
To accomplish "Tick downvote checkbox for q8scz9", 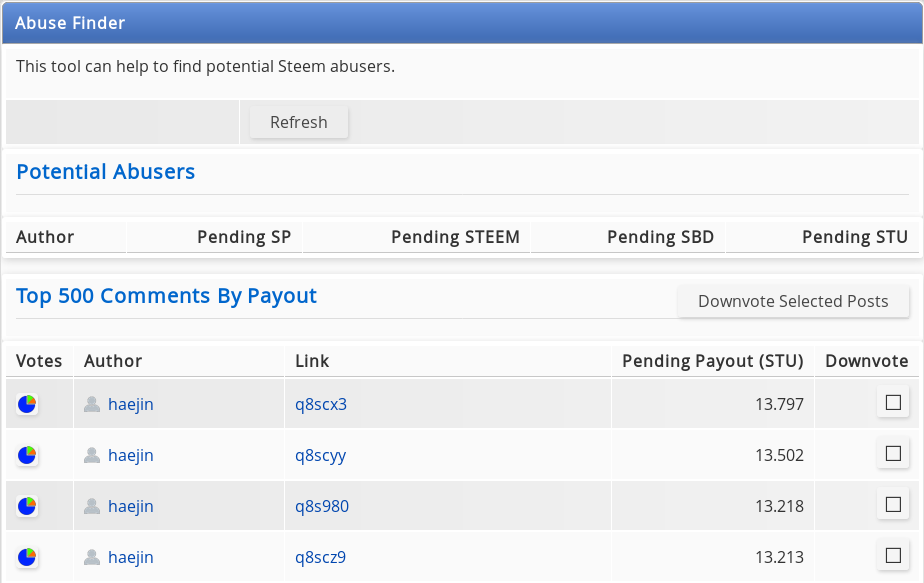I will tap(893, 555).
